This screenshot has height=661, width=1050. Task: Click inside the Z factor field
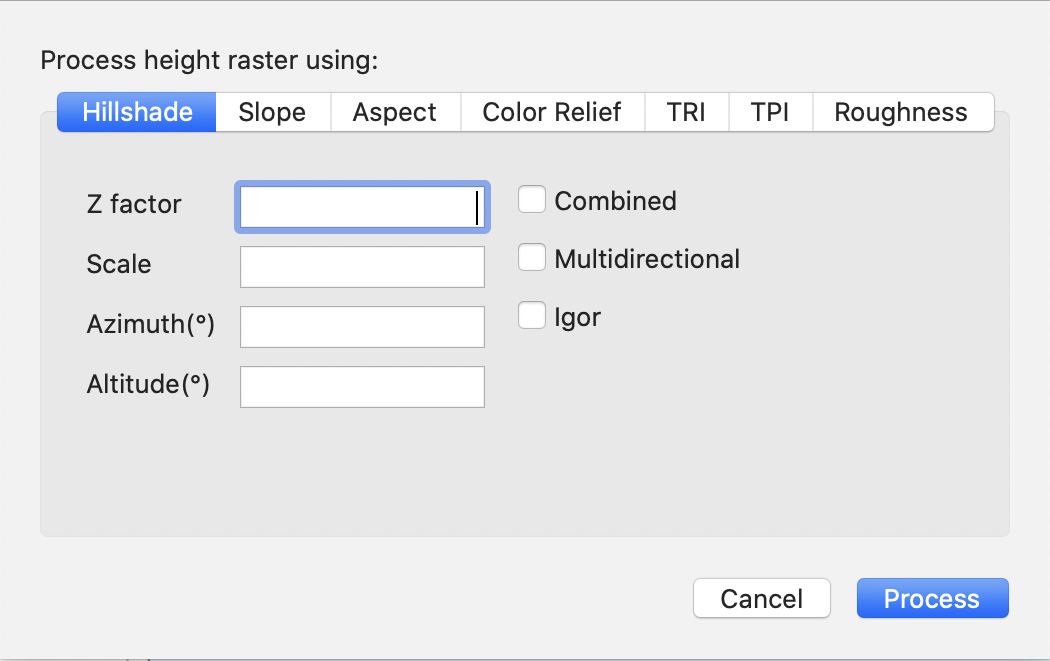362,207
